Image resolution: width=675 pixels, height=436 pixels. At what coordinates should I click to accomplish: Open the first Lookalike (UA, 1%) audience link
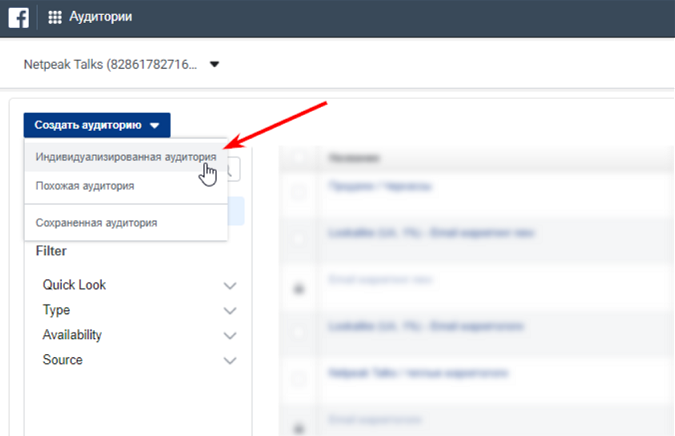[x=431, y=233]
